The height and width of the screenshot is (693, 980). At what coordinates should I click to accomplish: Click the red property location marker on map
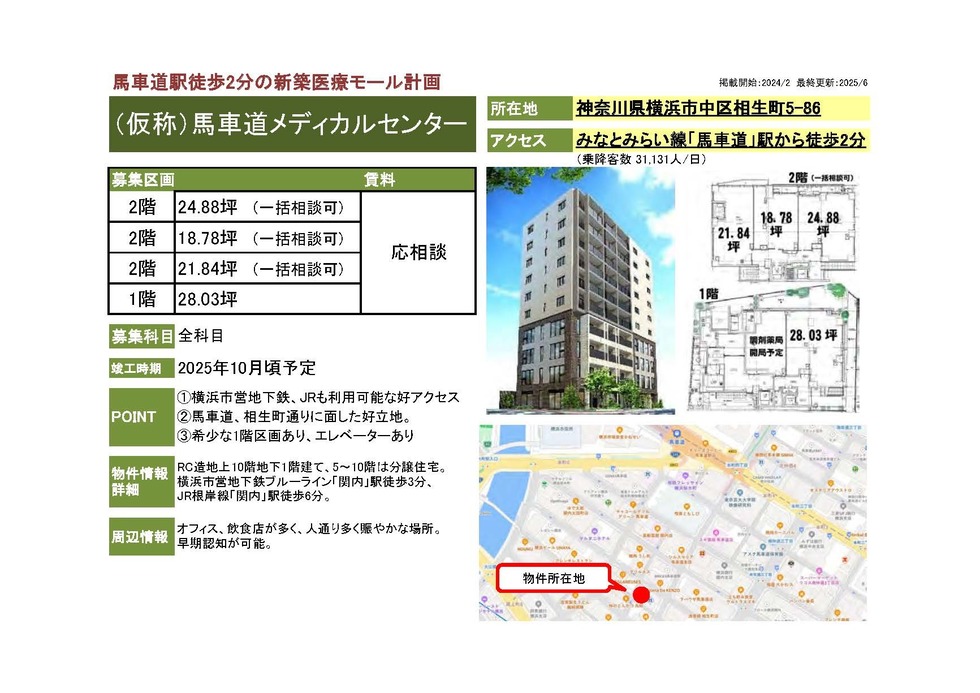point(641,594)
